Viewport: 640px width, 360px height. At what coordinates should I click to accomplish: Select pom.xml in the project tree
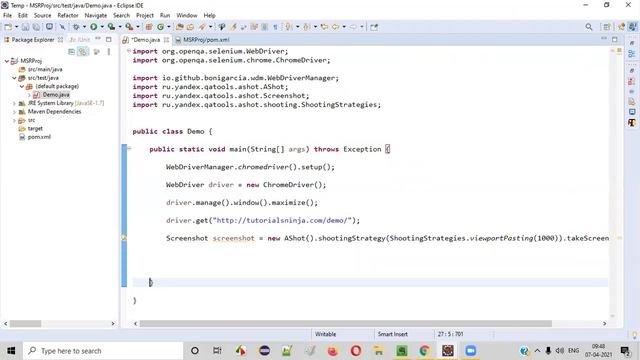(x=39, y=137)
